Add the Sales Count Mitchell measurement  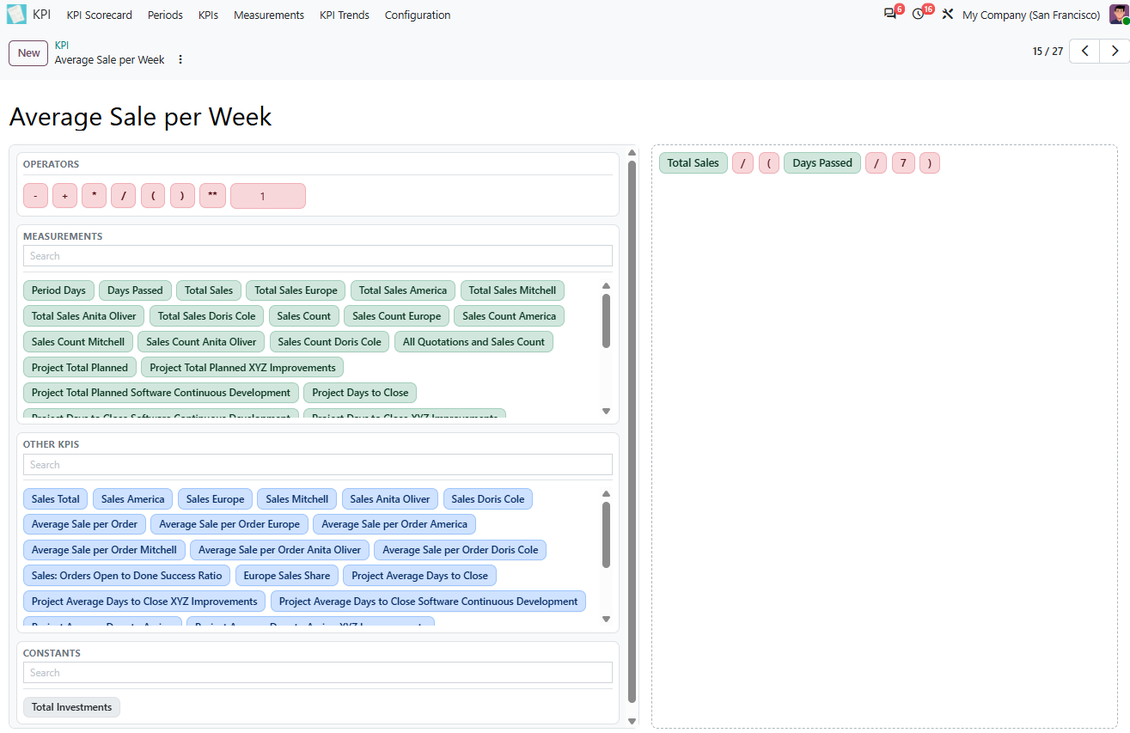coord(78,342)
